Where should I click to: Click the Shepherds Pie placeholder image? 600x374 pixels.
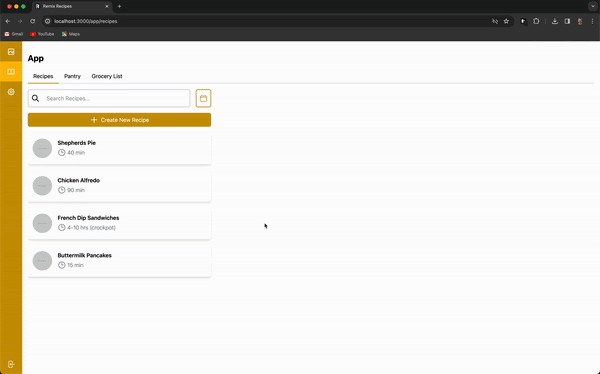click(x=42, y=148)
